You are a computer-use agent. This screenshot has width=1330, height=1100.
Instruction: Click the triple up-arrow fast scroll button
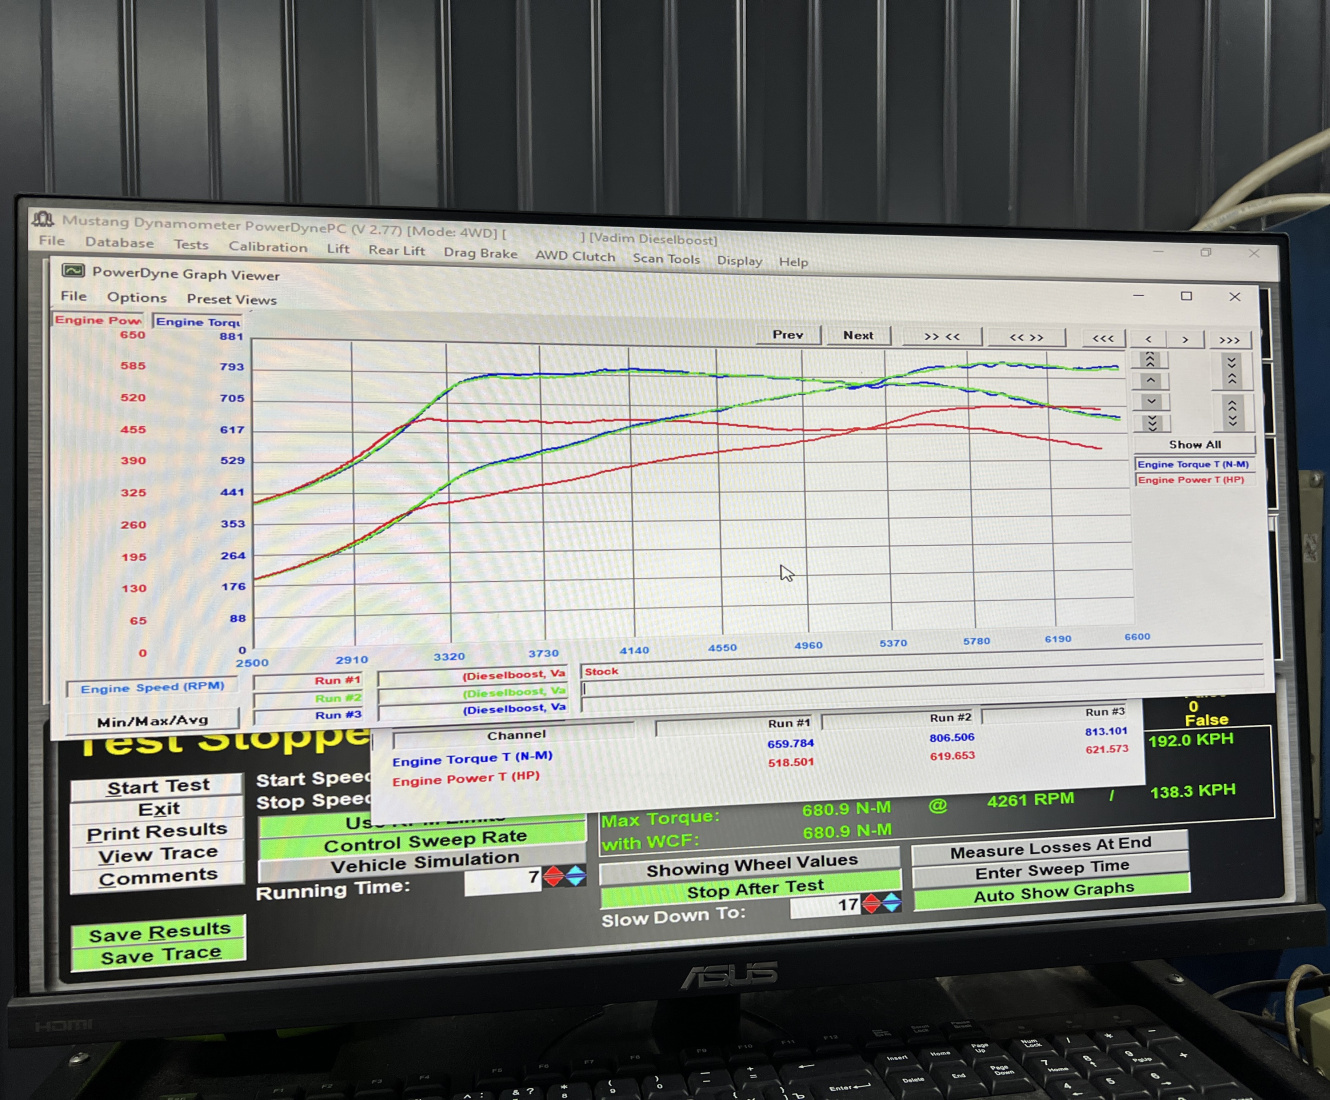[x=1150, y=360]
